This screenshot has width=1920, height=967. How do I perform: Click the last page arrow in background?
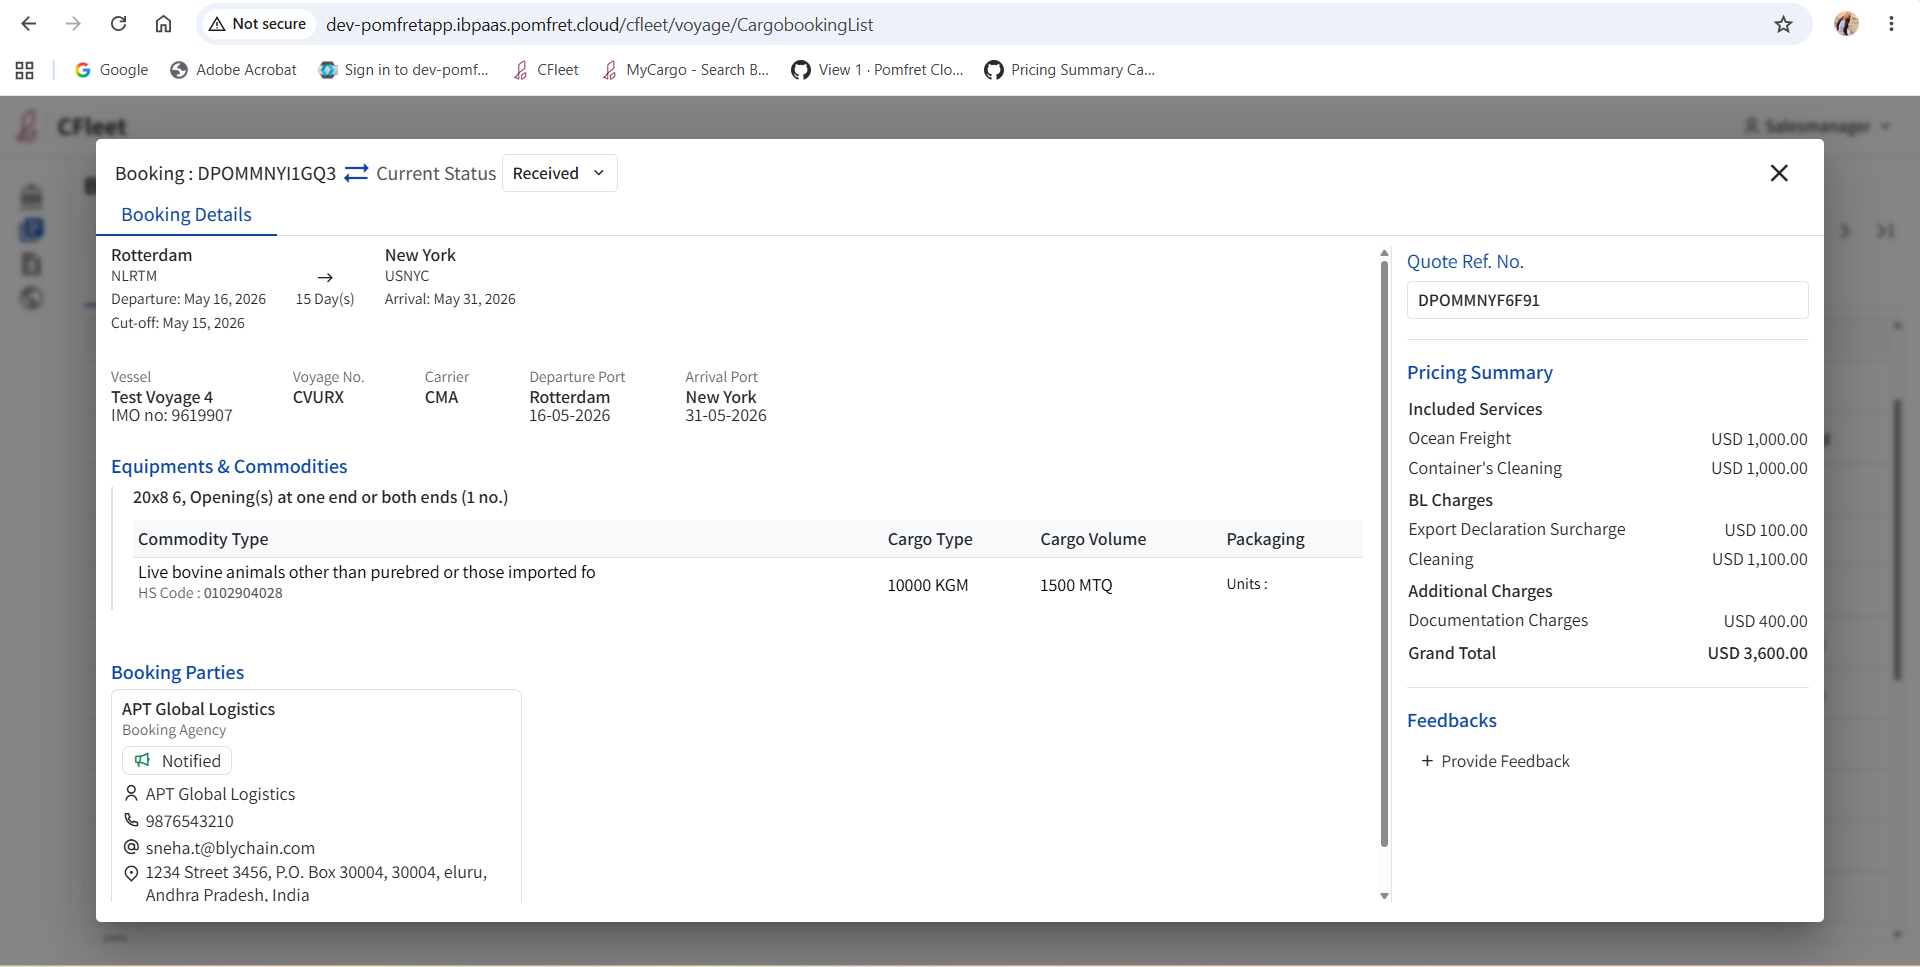tap(1885, 231)
